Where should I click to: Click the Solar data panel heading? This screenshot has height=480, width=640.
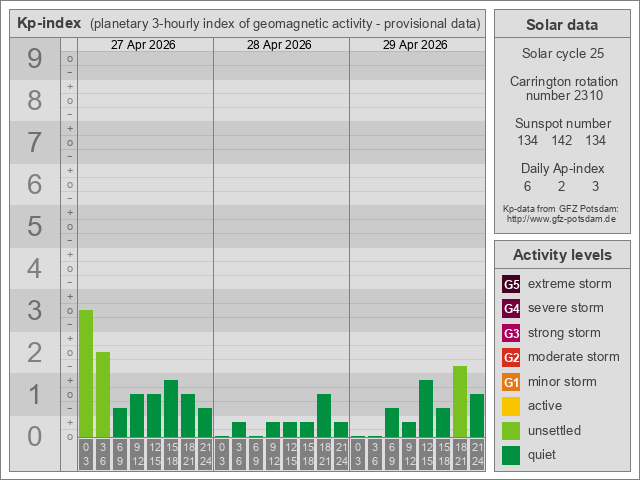tap(561, 25)
